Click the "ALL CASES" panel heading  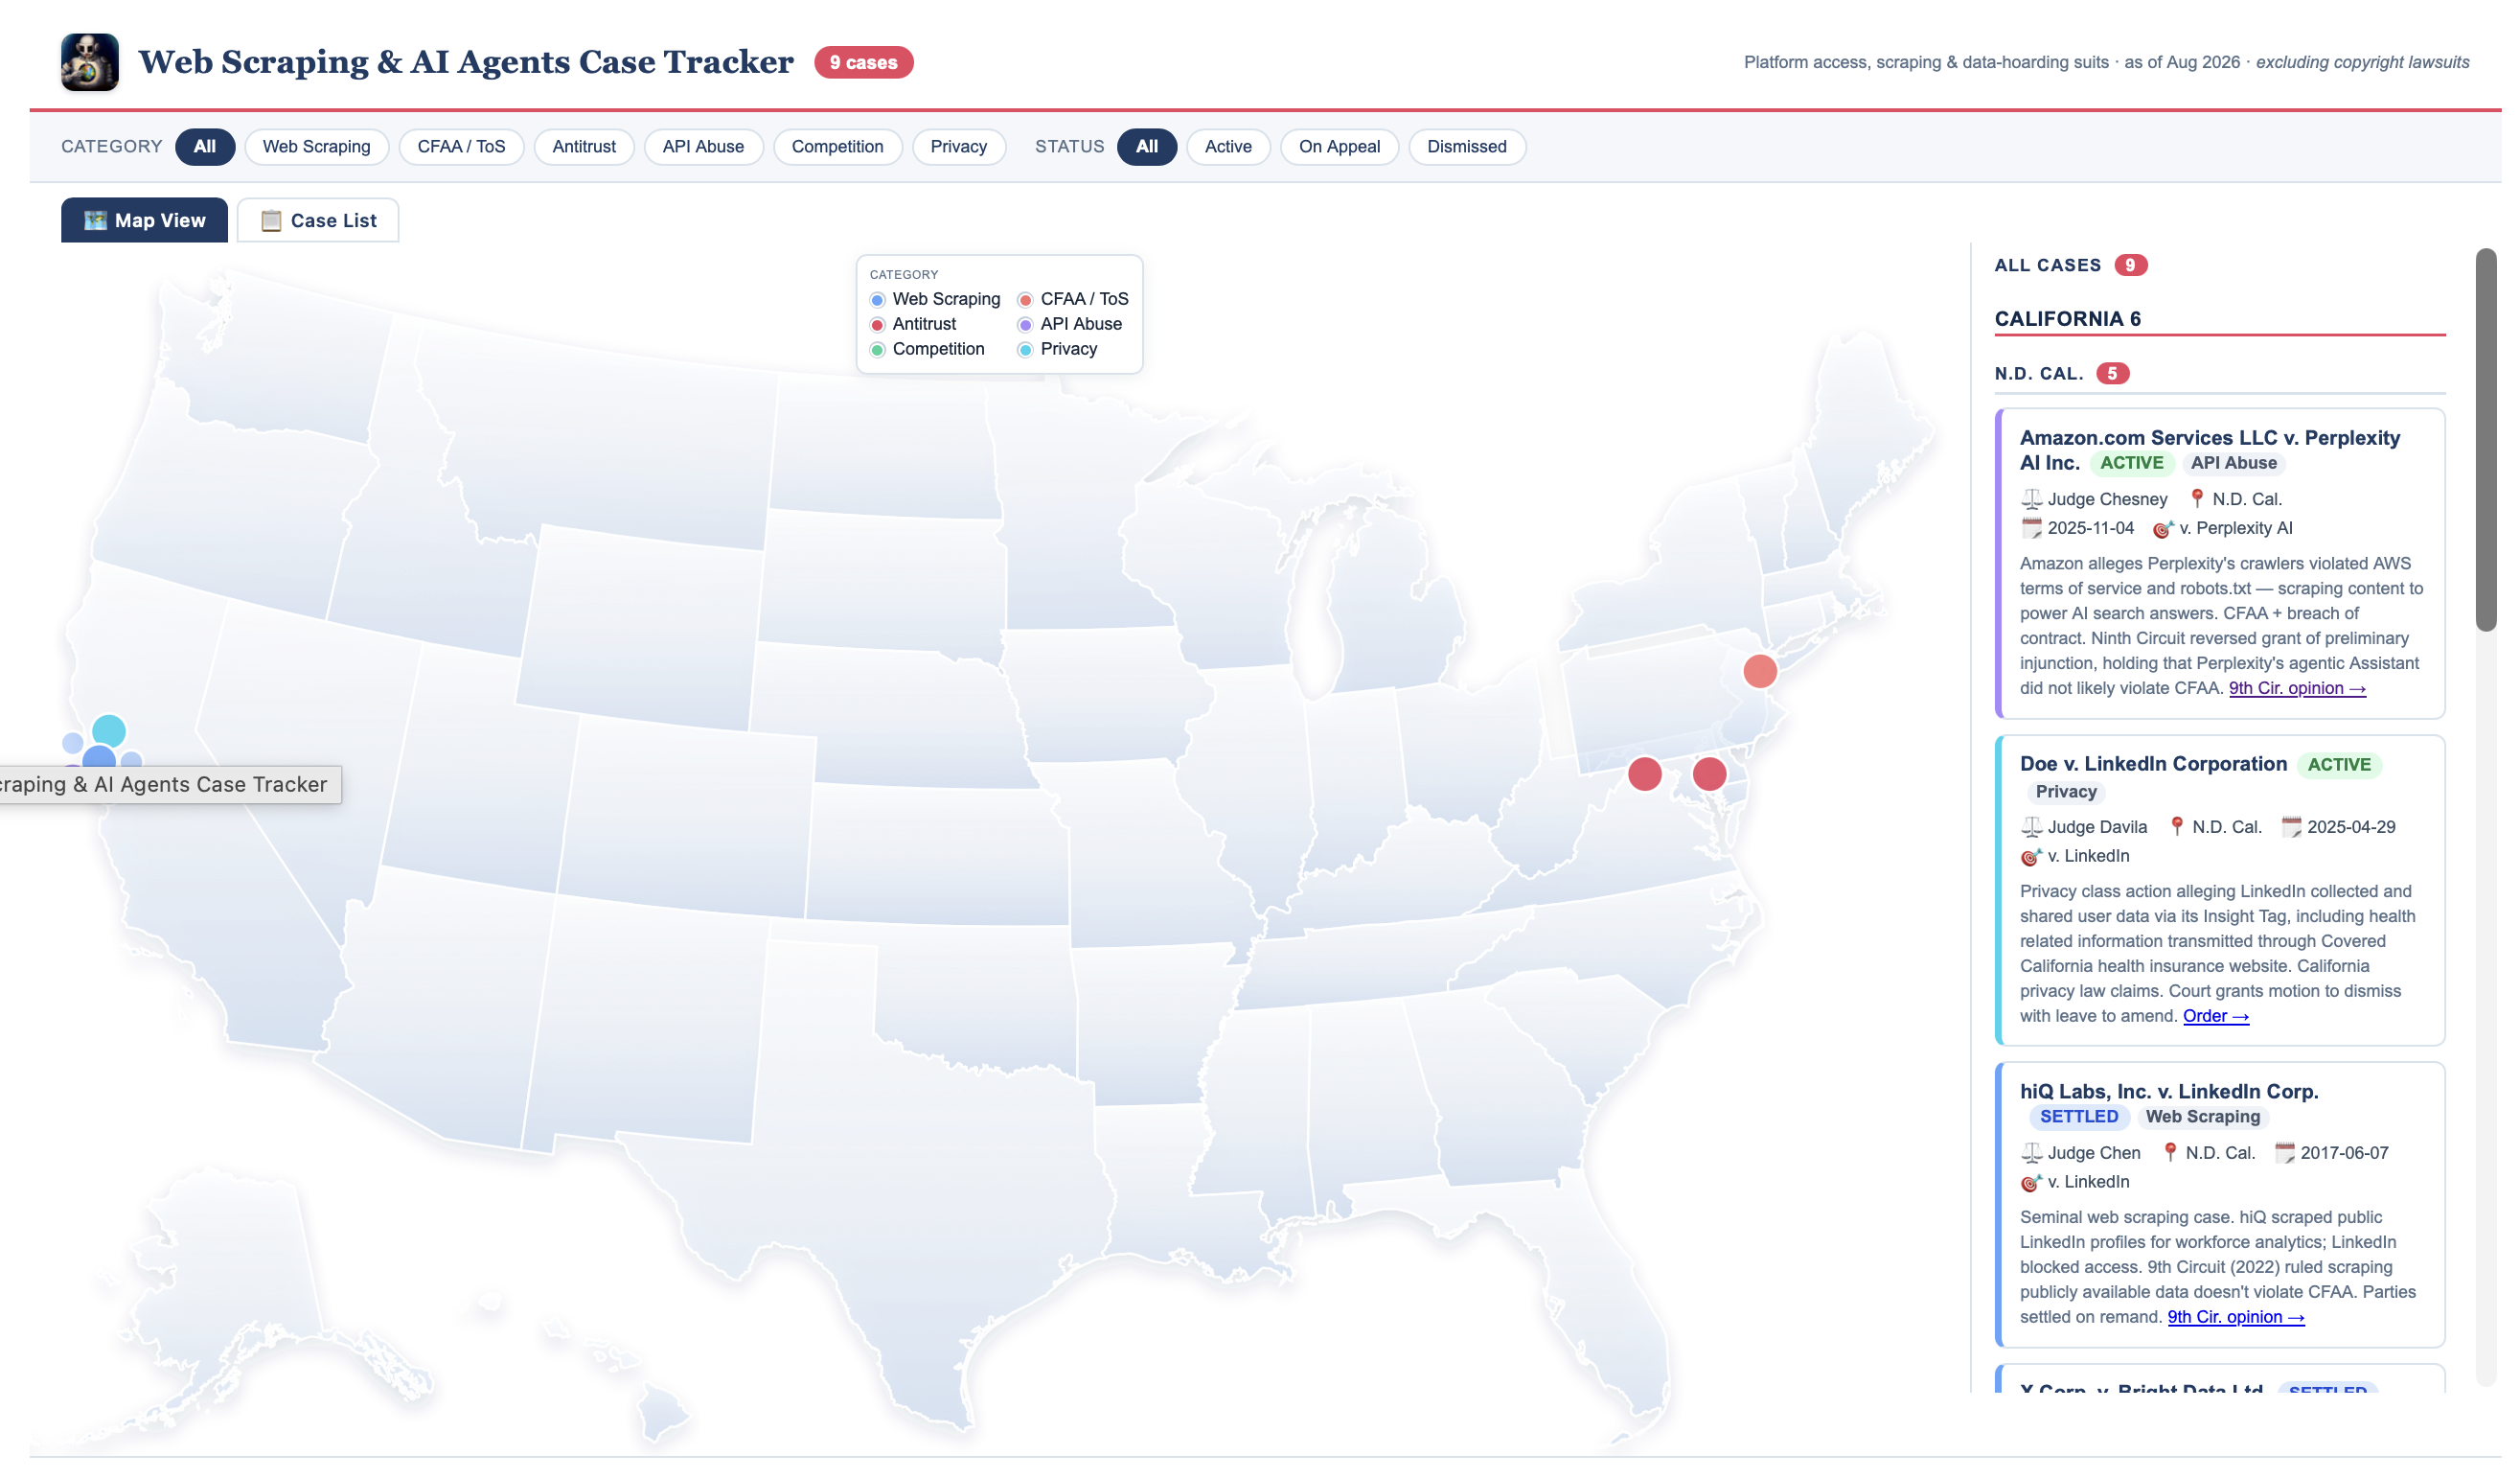click(x=2048, y=265)
